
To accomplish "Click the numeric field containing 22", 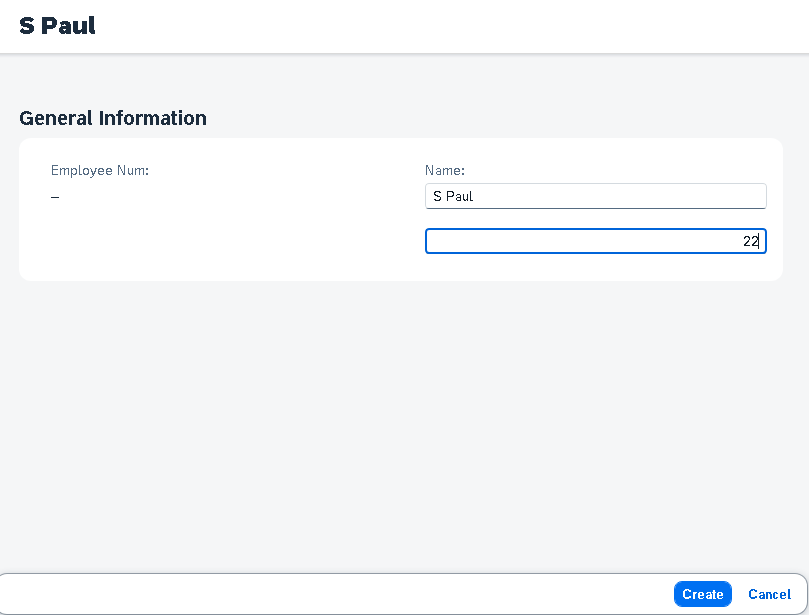I will click(x=595, y=241).
